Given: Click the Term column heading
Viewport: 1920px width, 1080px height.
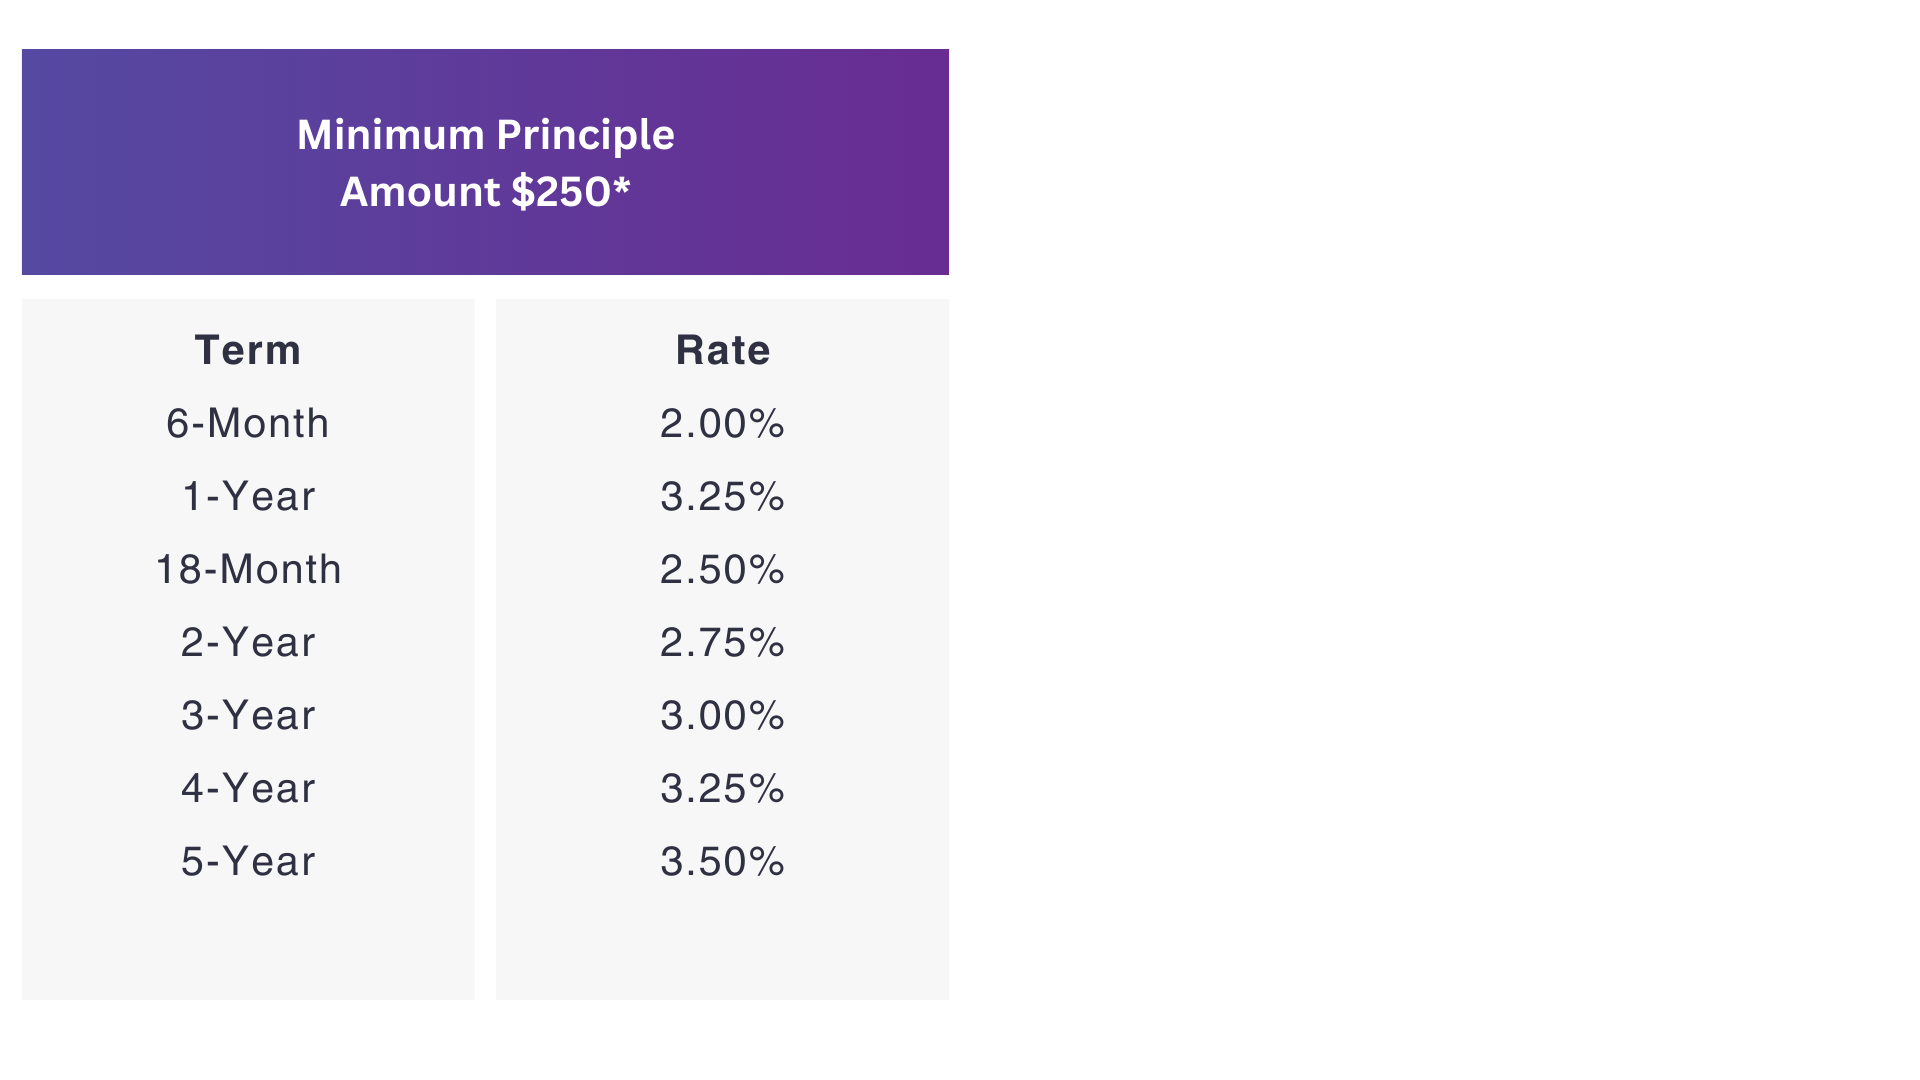Looking at the screenshot, I should (x=248, y=350).
